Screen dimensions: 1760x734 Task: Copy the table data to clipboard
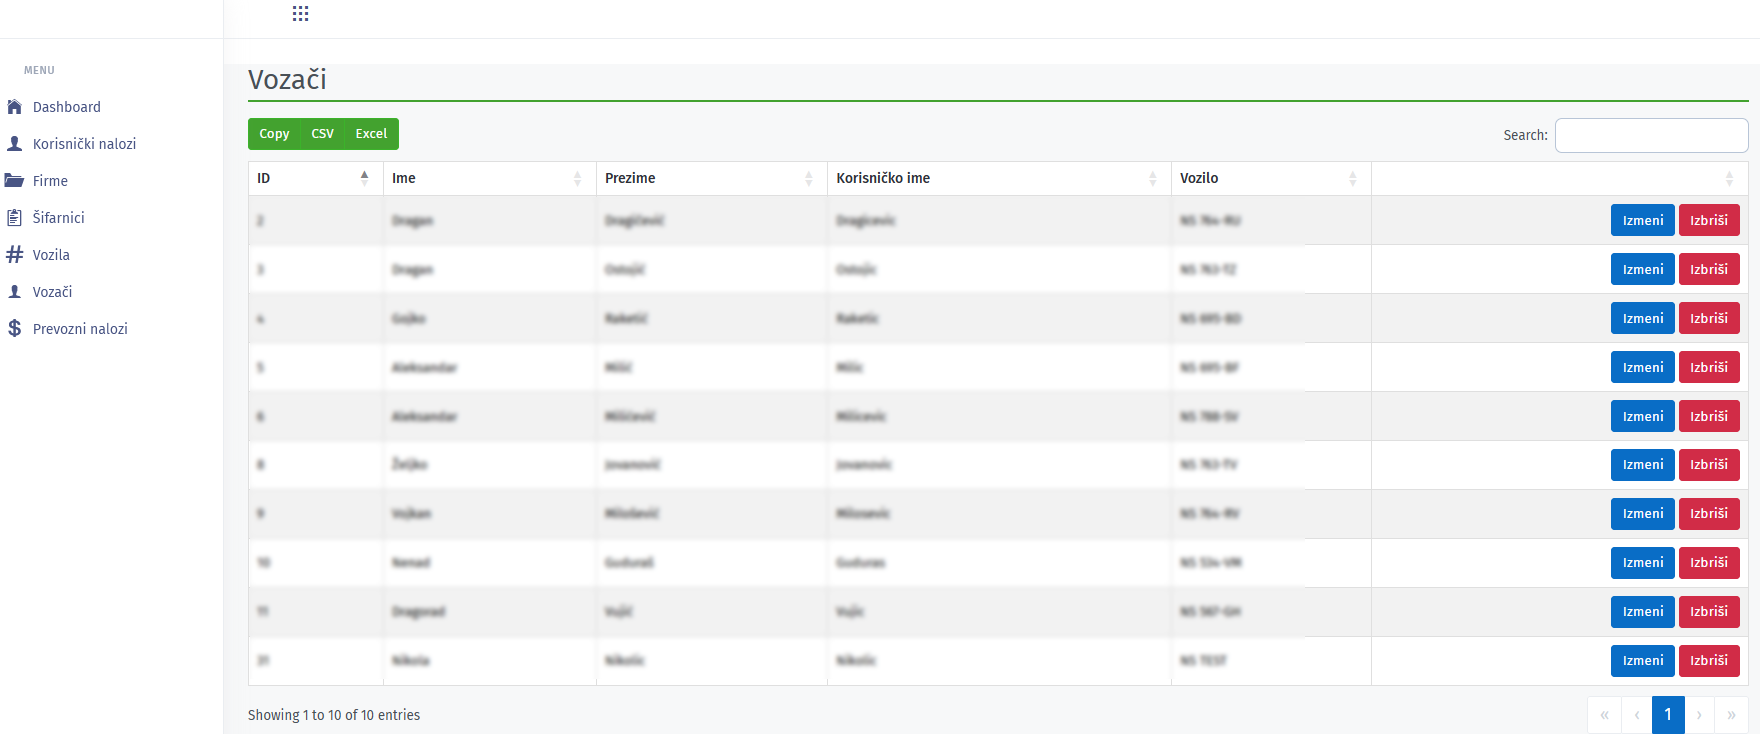(x=274, y=134)
